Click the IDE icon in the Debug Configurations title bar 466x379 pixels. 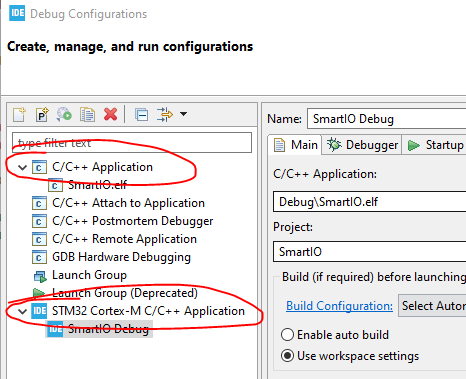17,13
